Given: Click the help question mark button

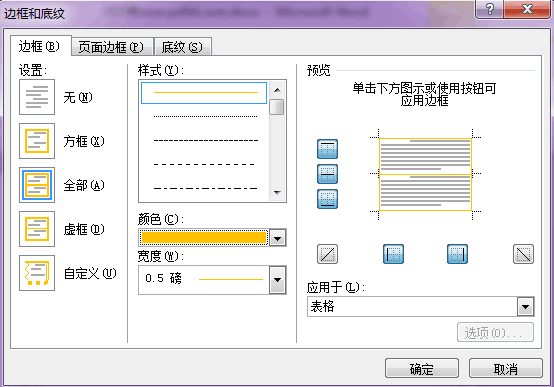Looking at the screenshot, I should 490,9.
